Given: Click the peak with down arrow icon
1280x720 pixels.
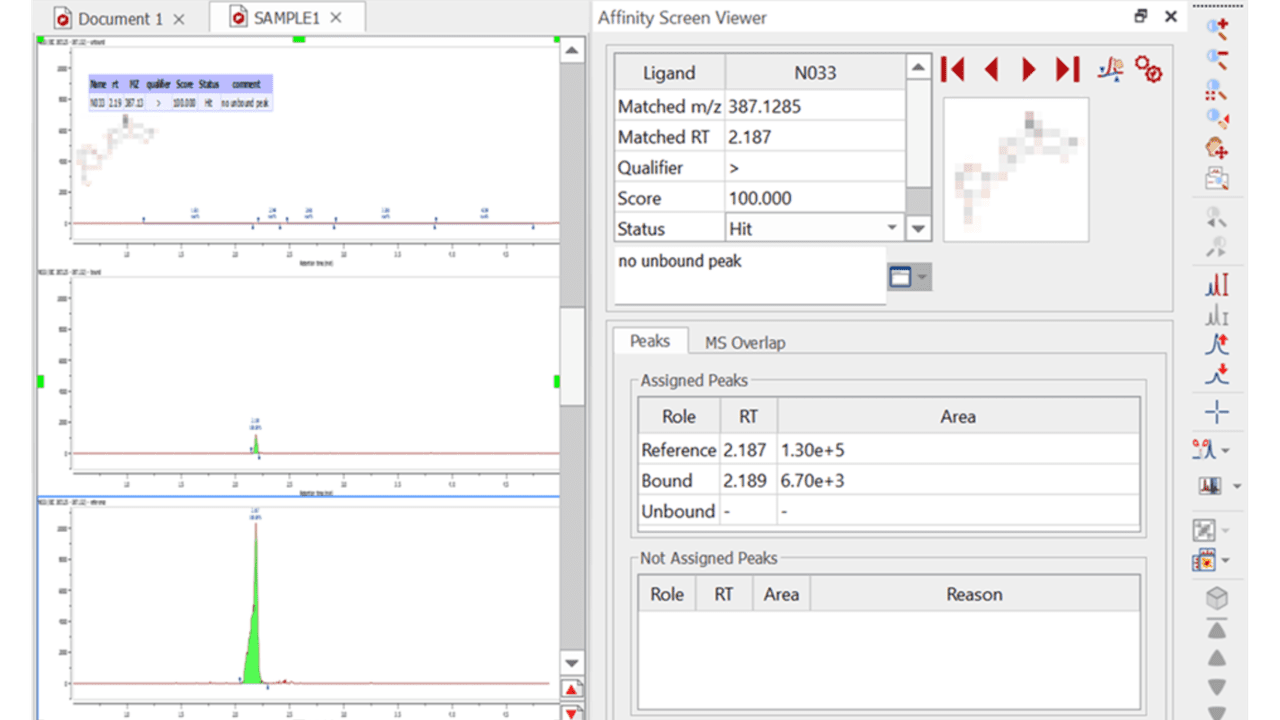Looking at the screenshot, I should tap(1216, 377).
